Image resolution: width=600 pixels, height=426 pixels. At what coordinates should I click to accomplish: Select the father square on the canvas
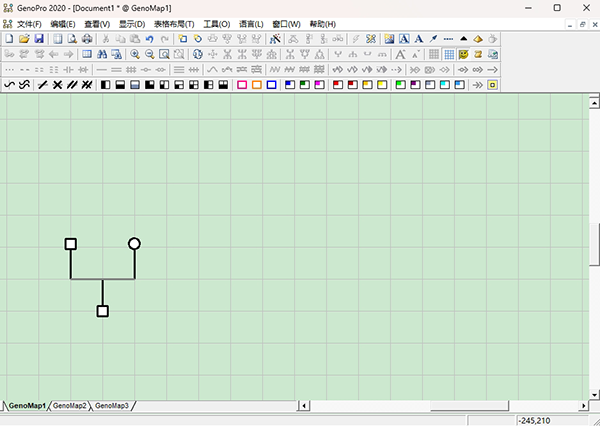click(x=70, y=244)
